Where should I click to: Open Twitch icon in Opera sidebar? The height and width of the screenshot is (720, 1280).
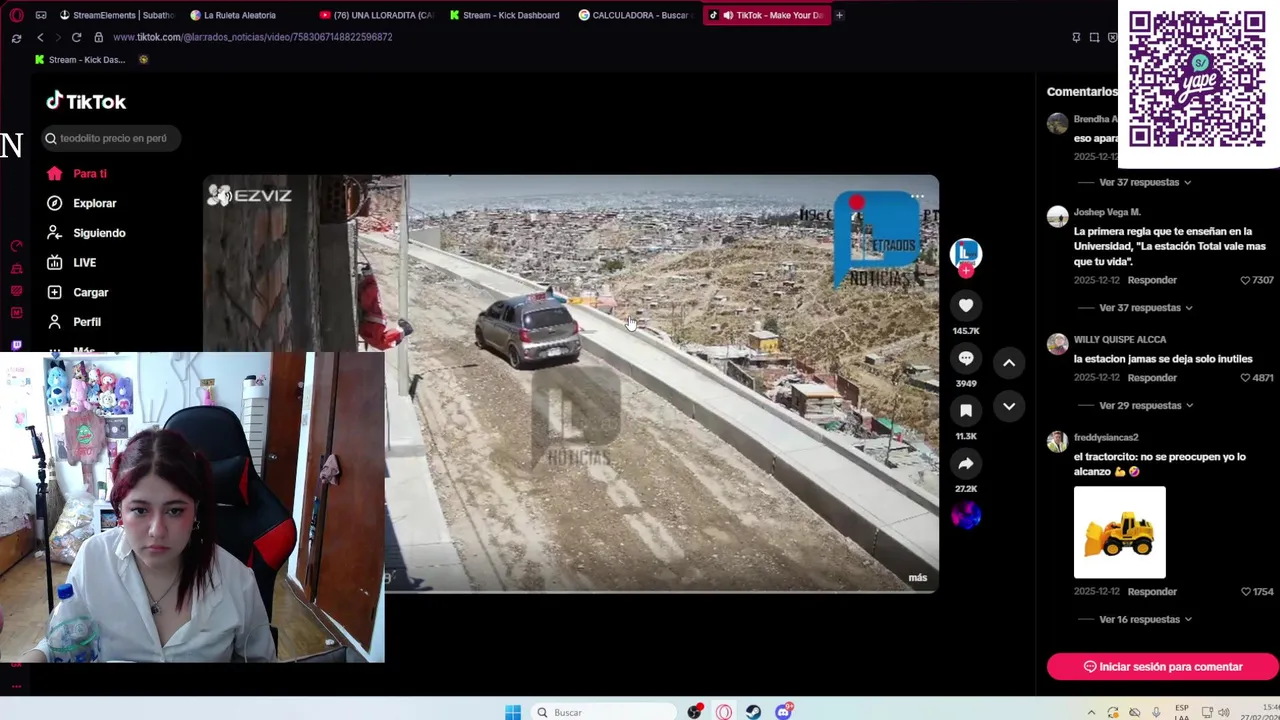point(16,346)
